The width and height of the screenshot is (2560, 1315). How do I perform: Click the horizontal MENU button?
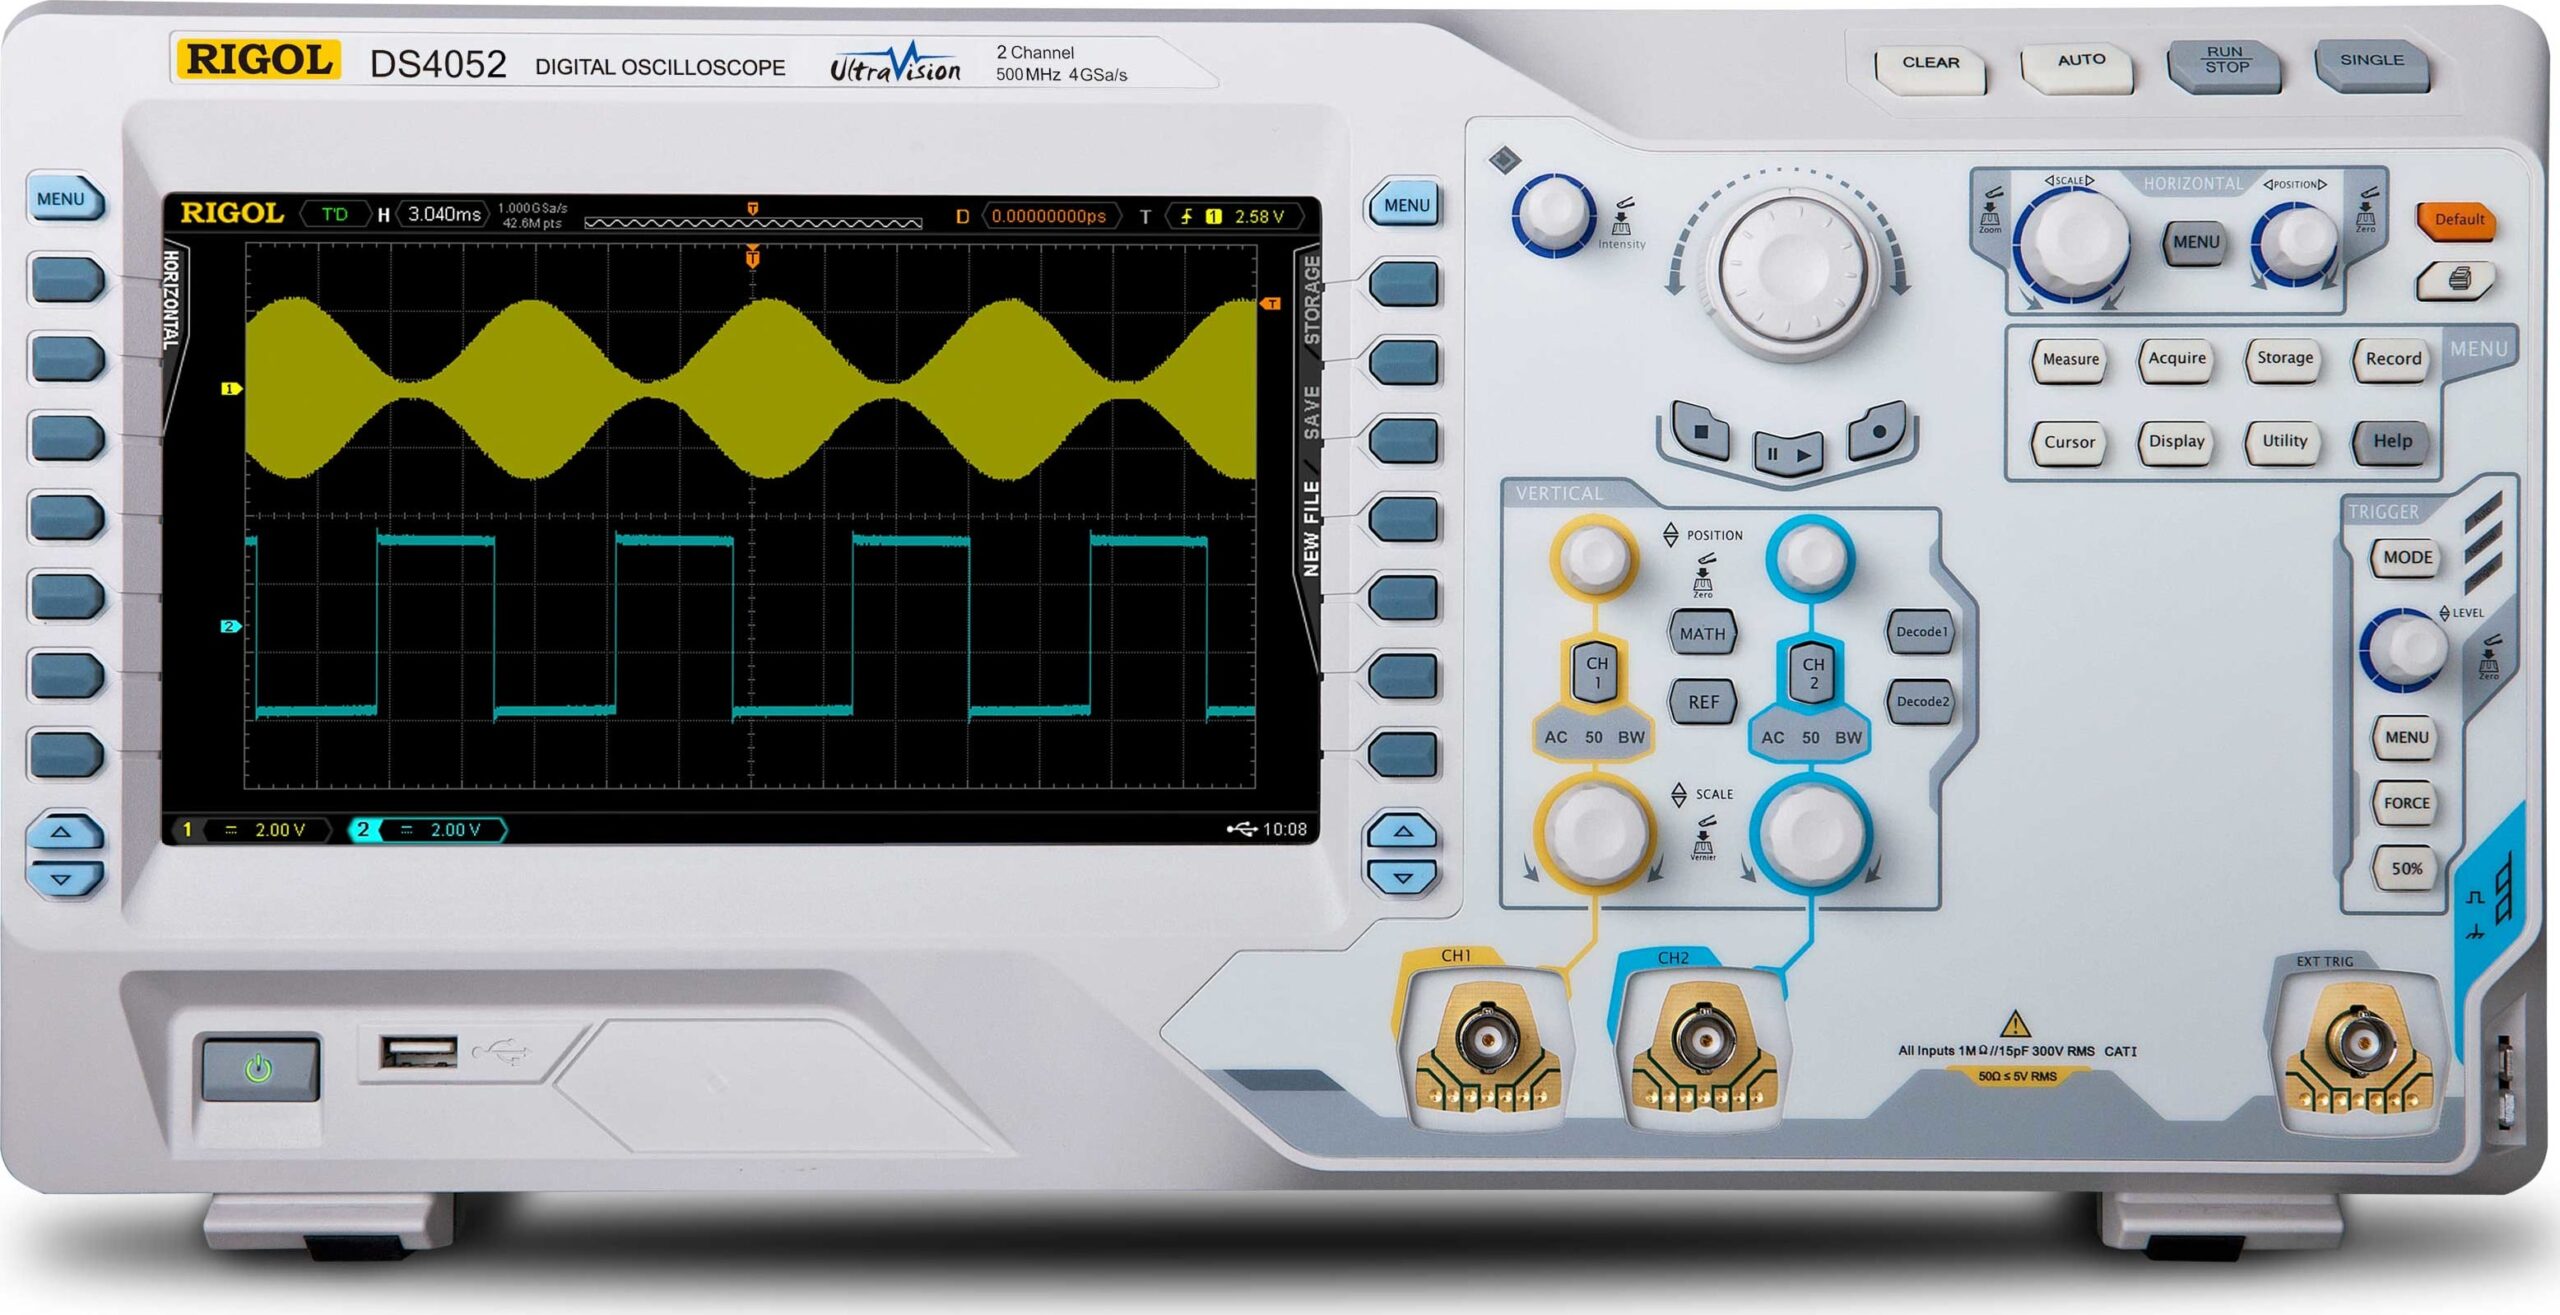(x=2196, y=243)
